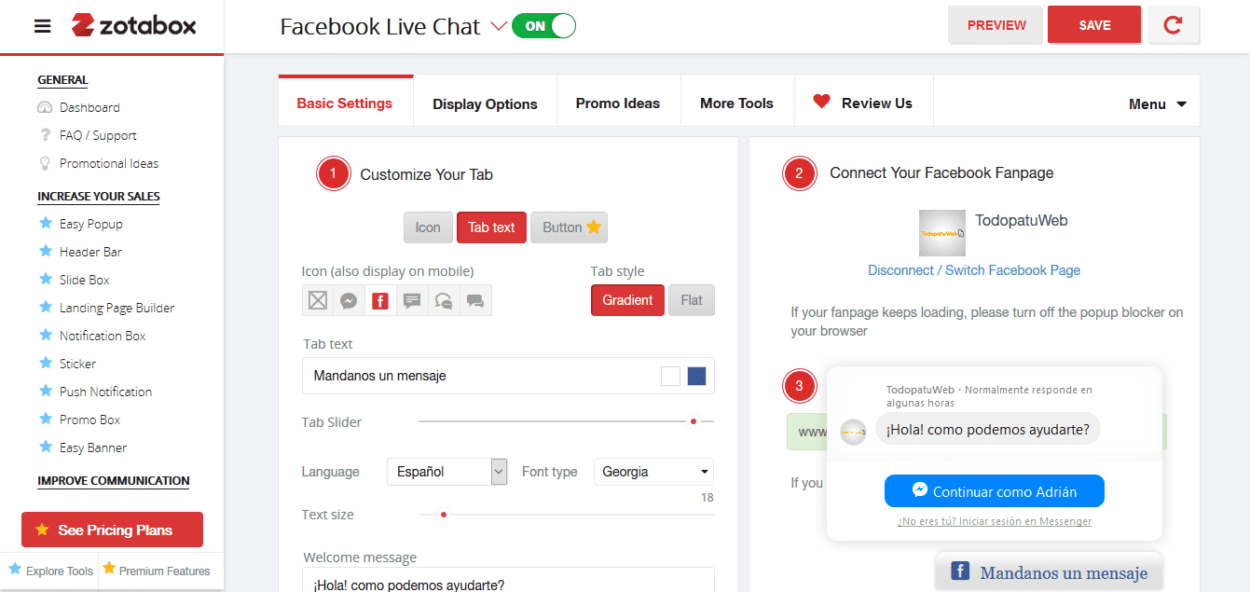Open the Language dropdown showing Español
The height and width of the screenshot is (592, 1250).
click(447, 471)
